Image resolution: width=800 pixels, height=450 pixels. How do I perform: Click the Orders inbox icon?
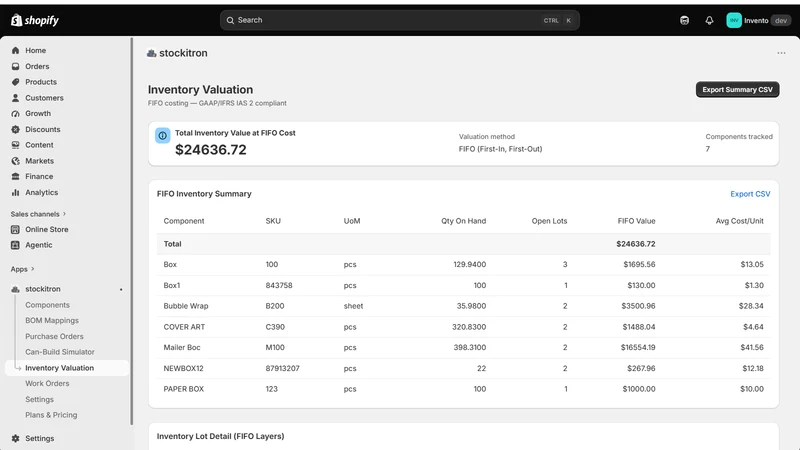tap(15, 66)
